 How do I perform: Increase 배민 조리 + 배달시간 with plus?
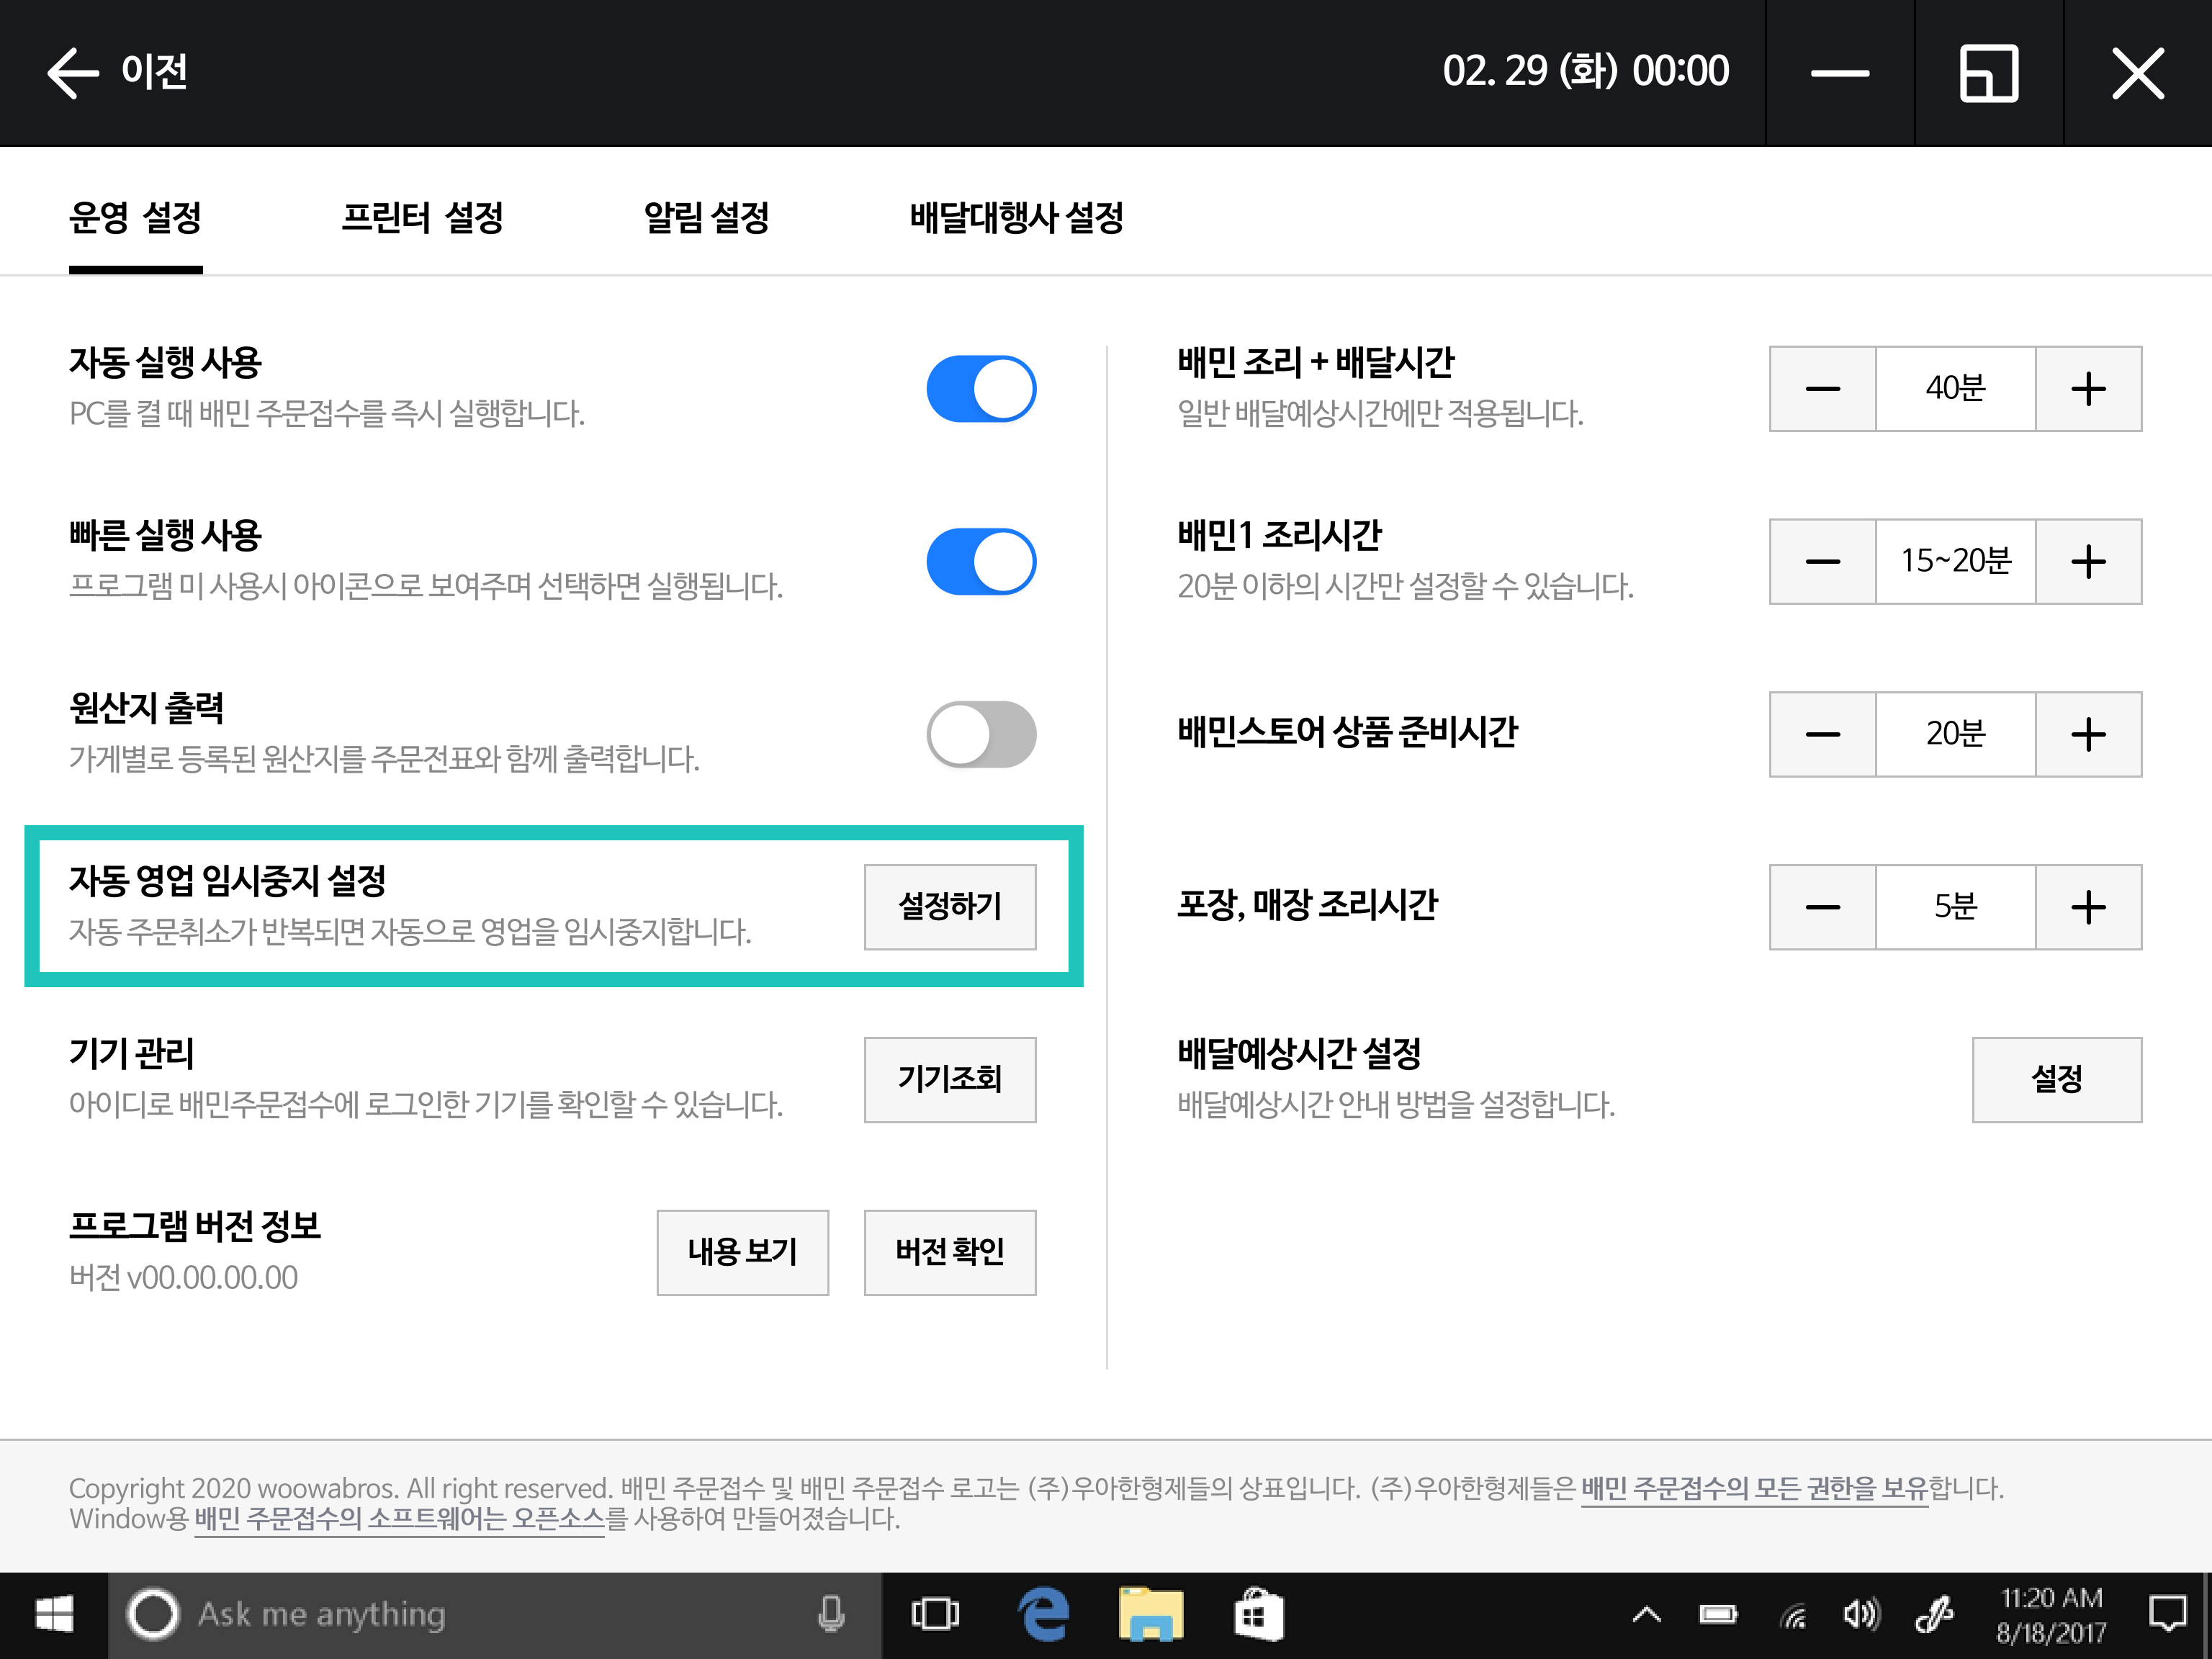coord(2089,389)
